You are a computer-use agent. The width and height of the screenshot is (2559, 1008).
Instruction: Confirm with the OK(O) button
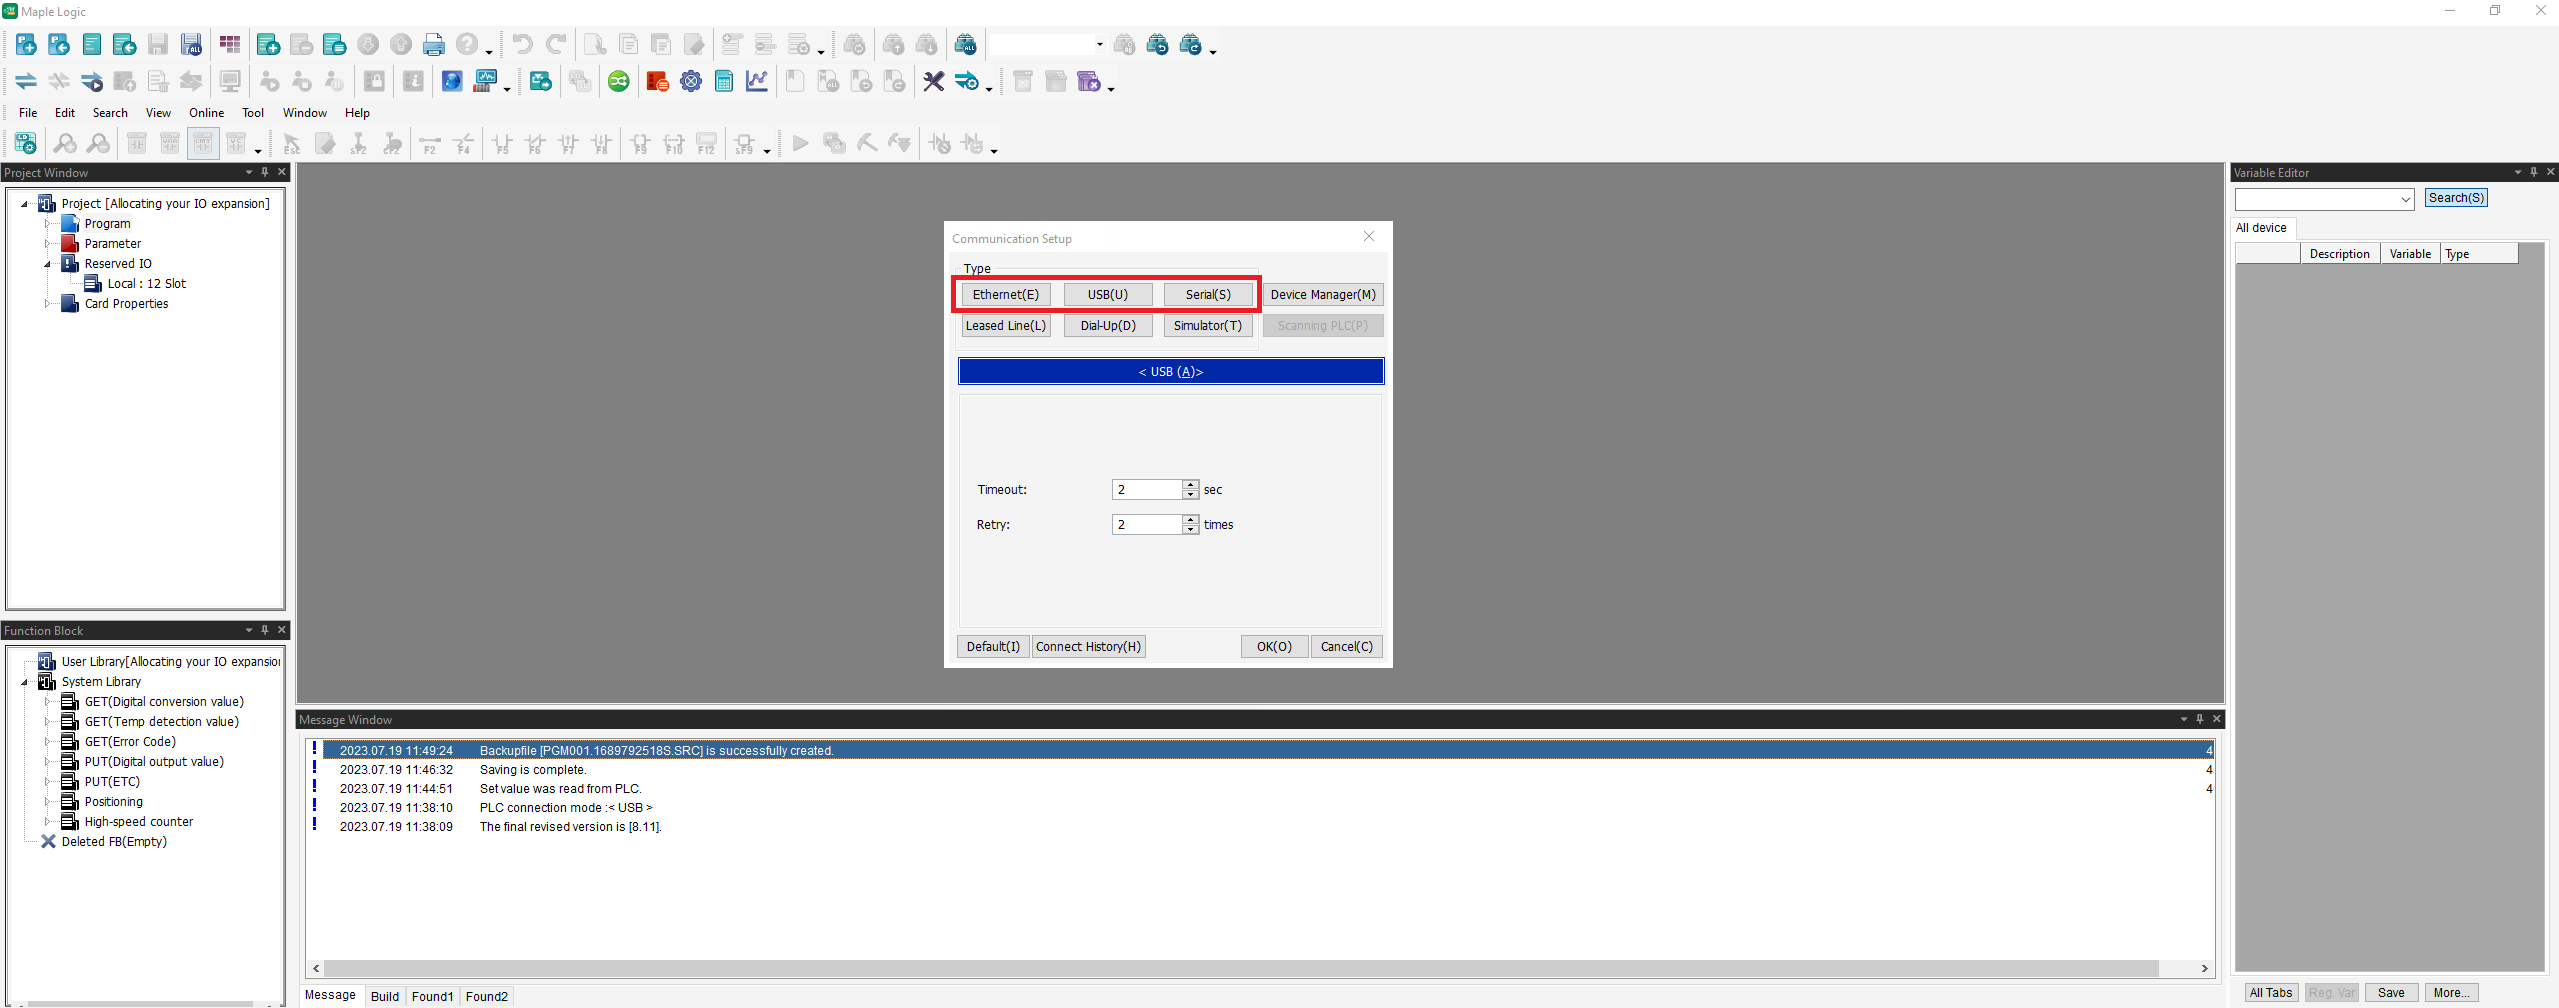1274,647
